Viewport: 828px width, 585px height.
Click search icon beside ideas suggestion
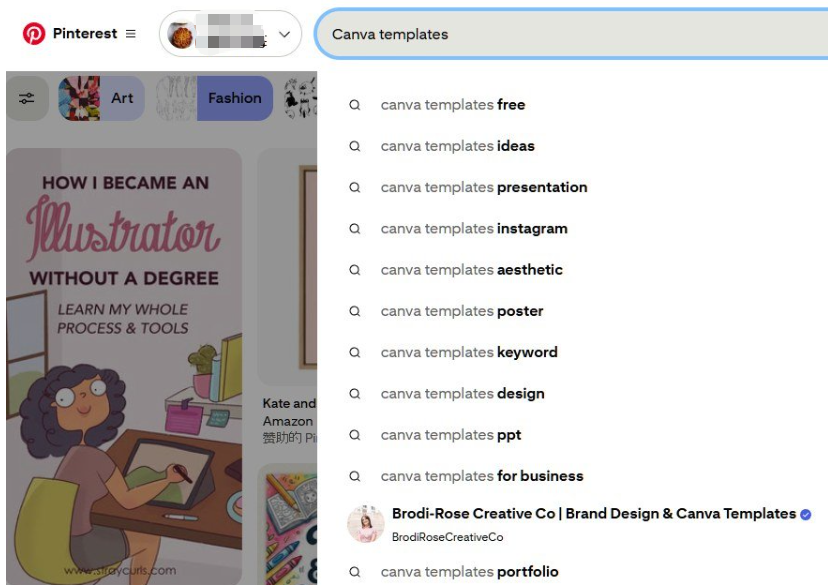pyautogui.click(x=355, y=146)
